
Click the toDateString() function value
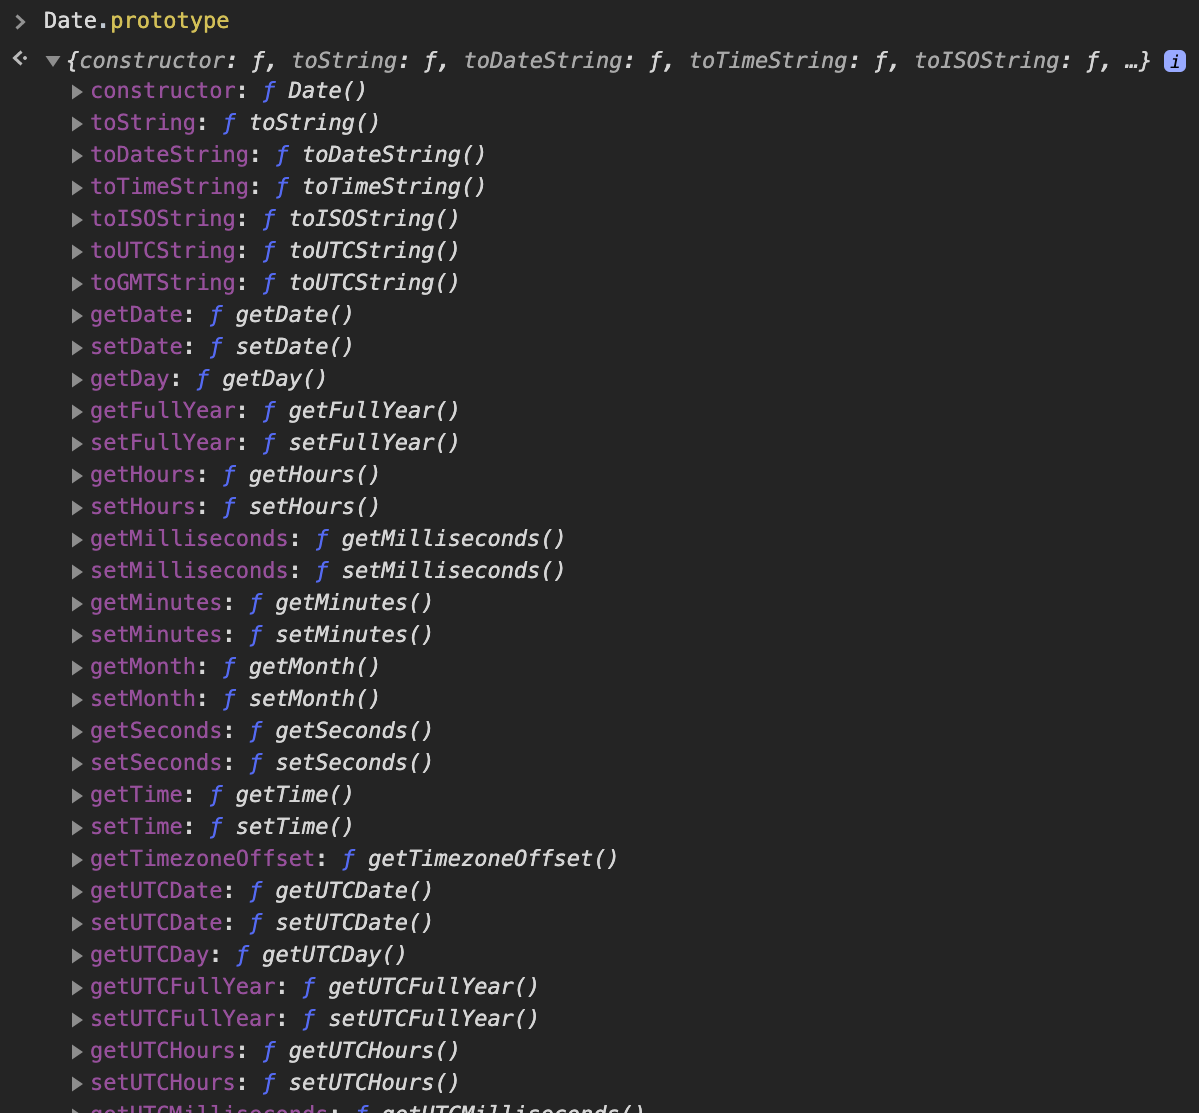[394, 155]
